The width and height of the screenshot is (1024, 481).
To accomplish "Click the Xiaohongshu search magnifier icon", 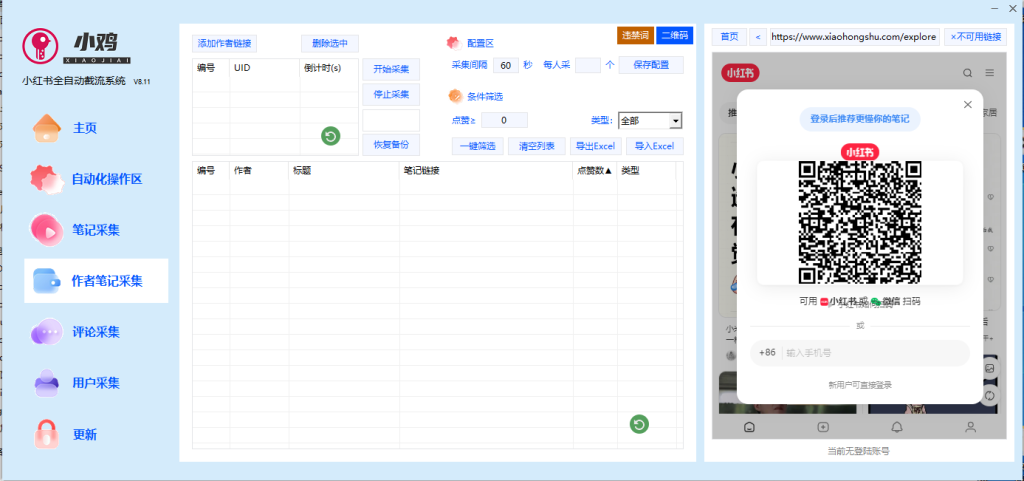I will tap(968, 72).
